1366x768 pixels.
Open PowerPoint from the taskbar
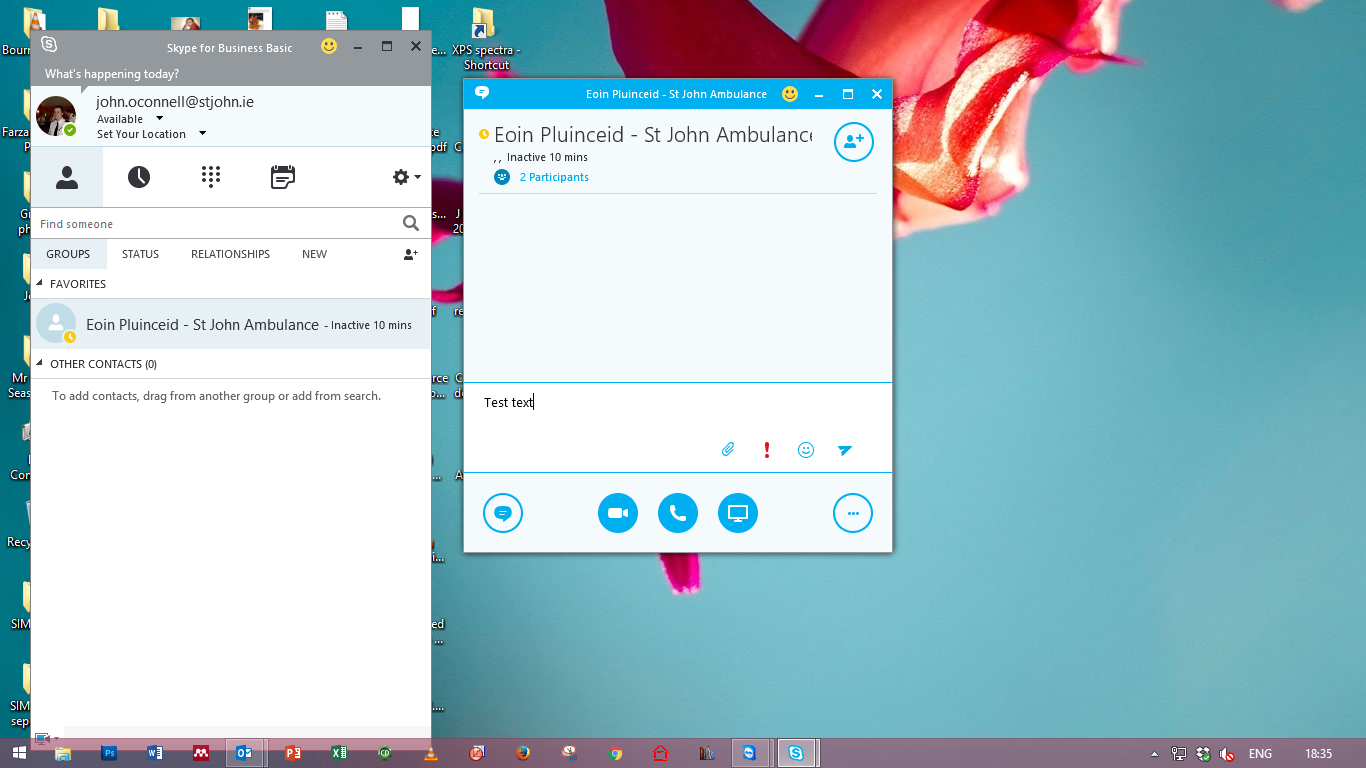coord(293,753)
